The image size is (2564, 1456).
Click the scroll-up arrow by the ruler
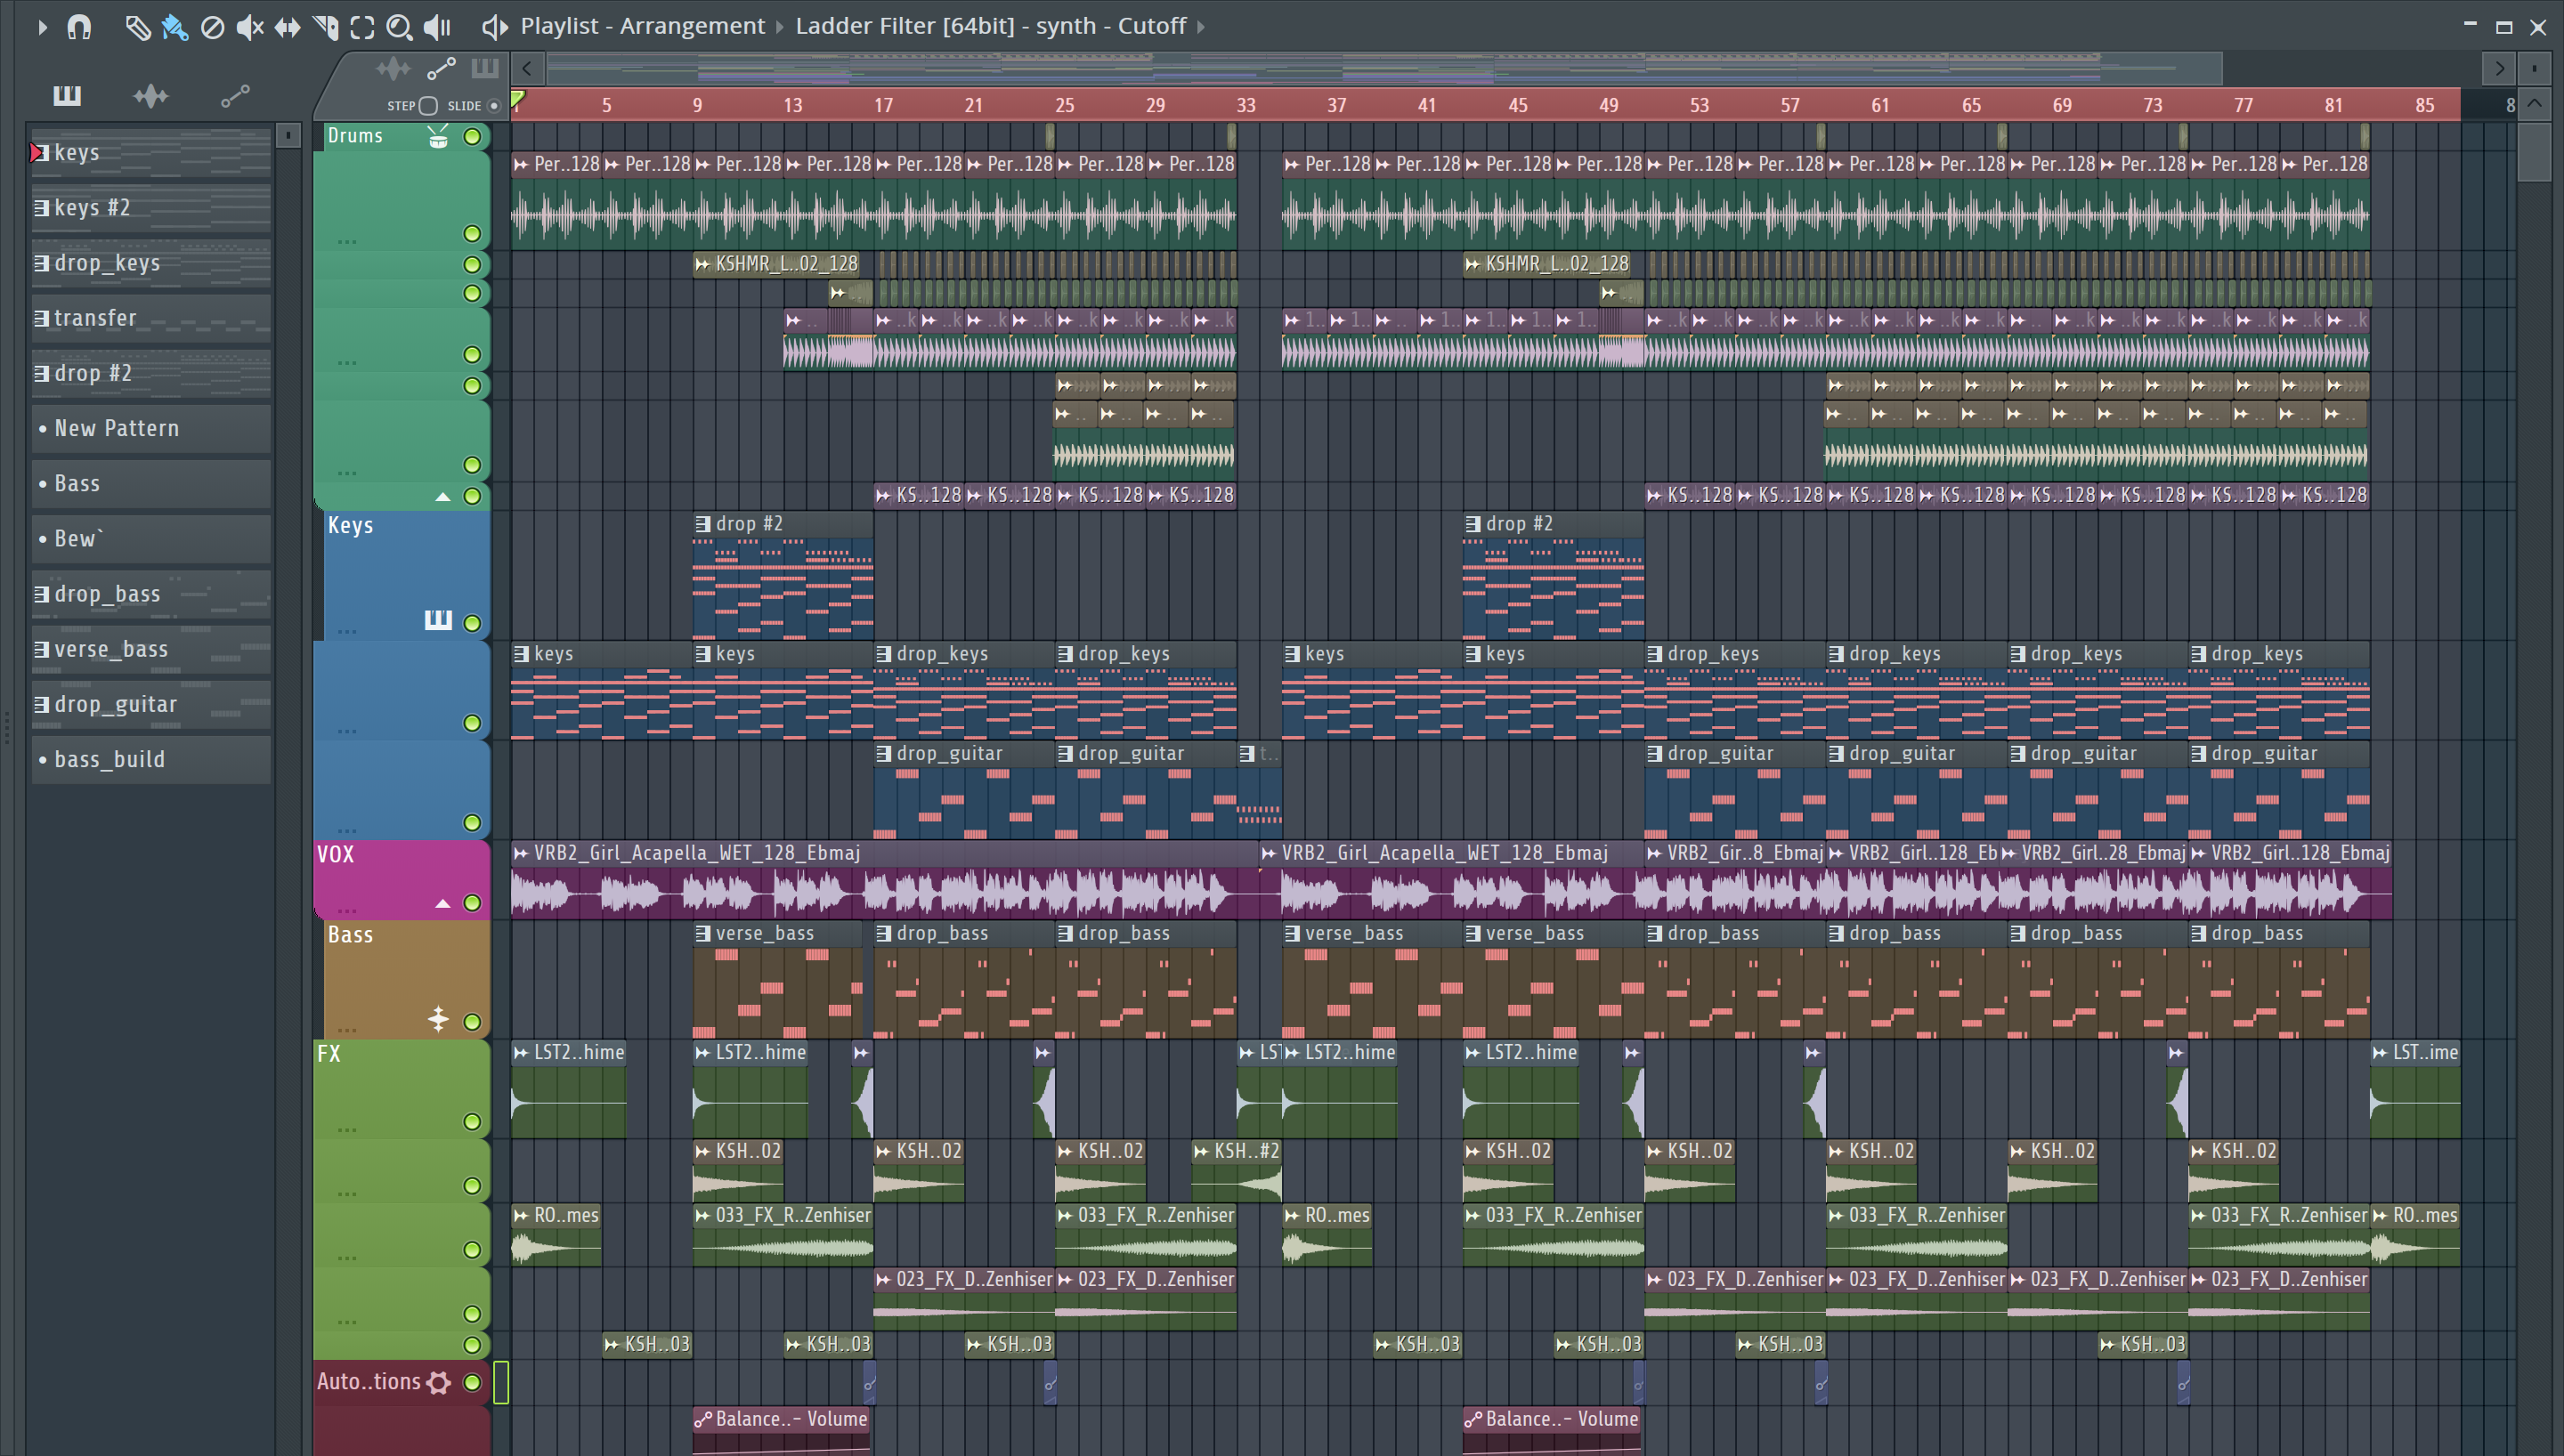[2534, 104]
